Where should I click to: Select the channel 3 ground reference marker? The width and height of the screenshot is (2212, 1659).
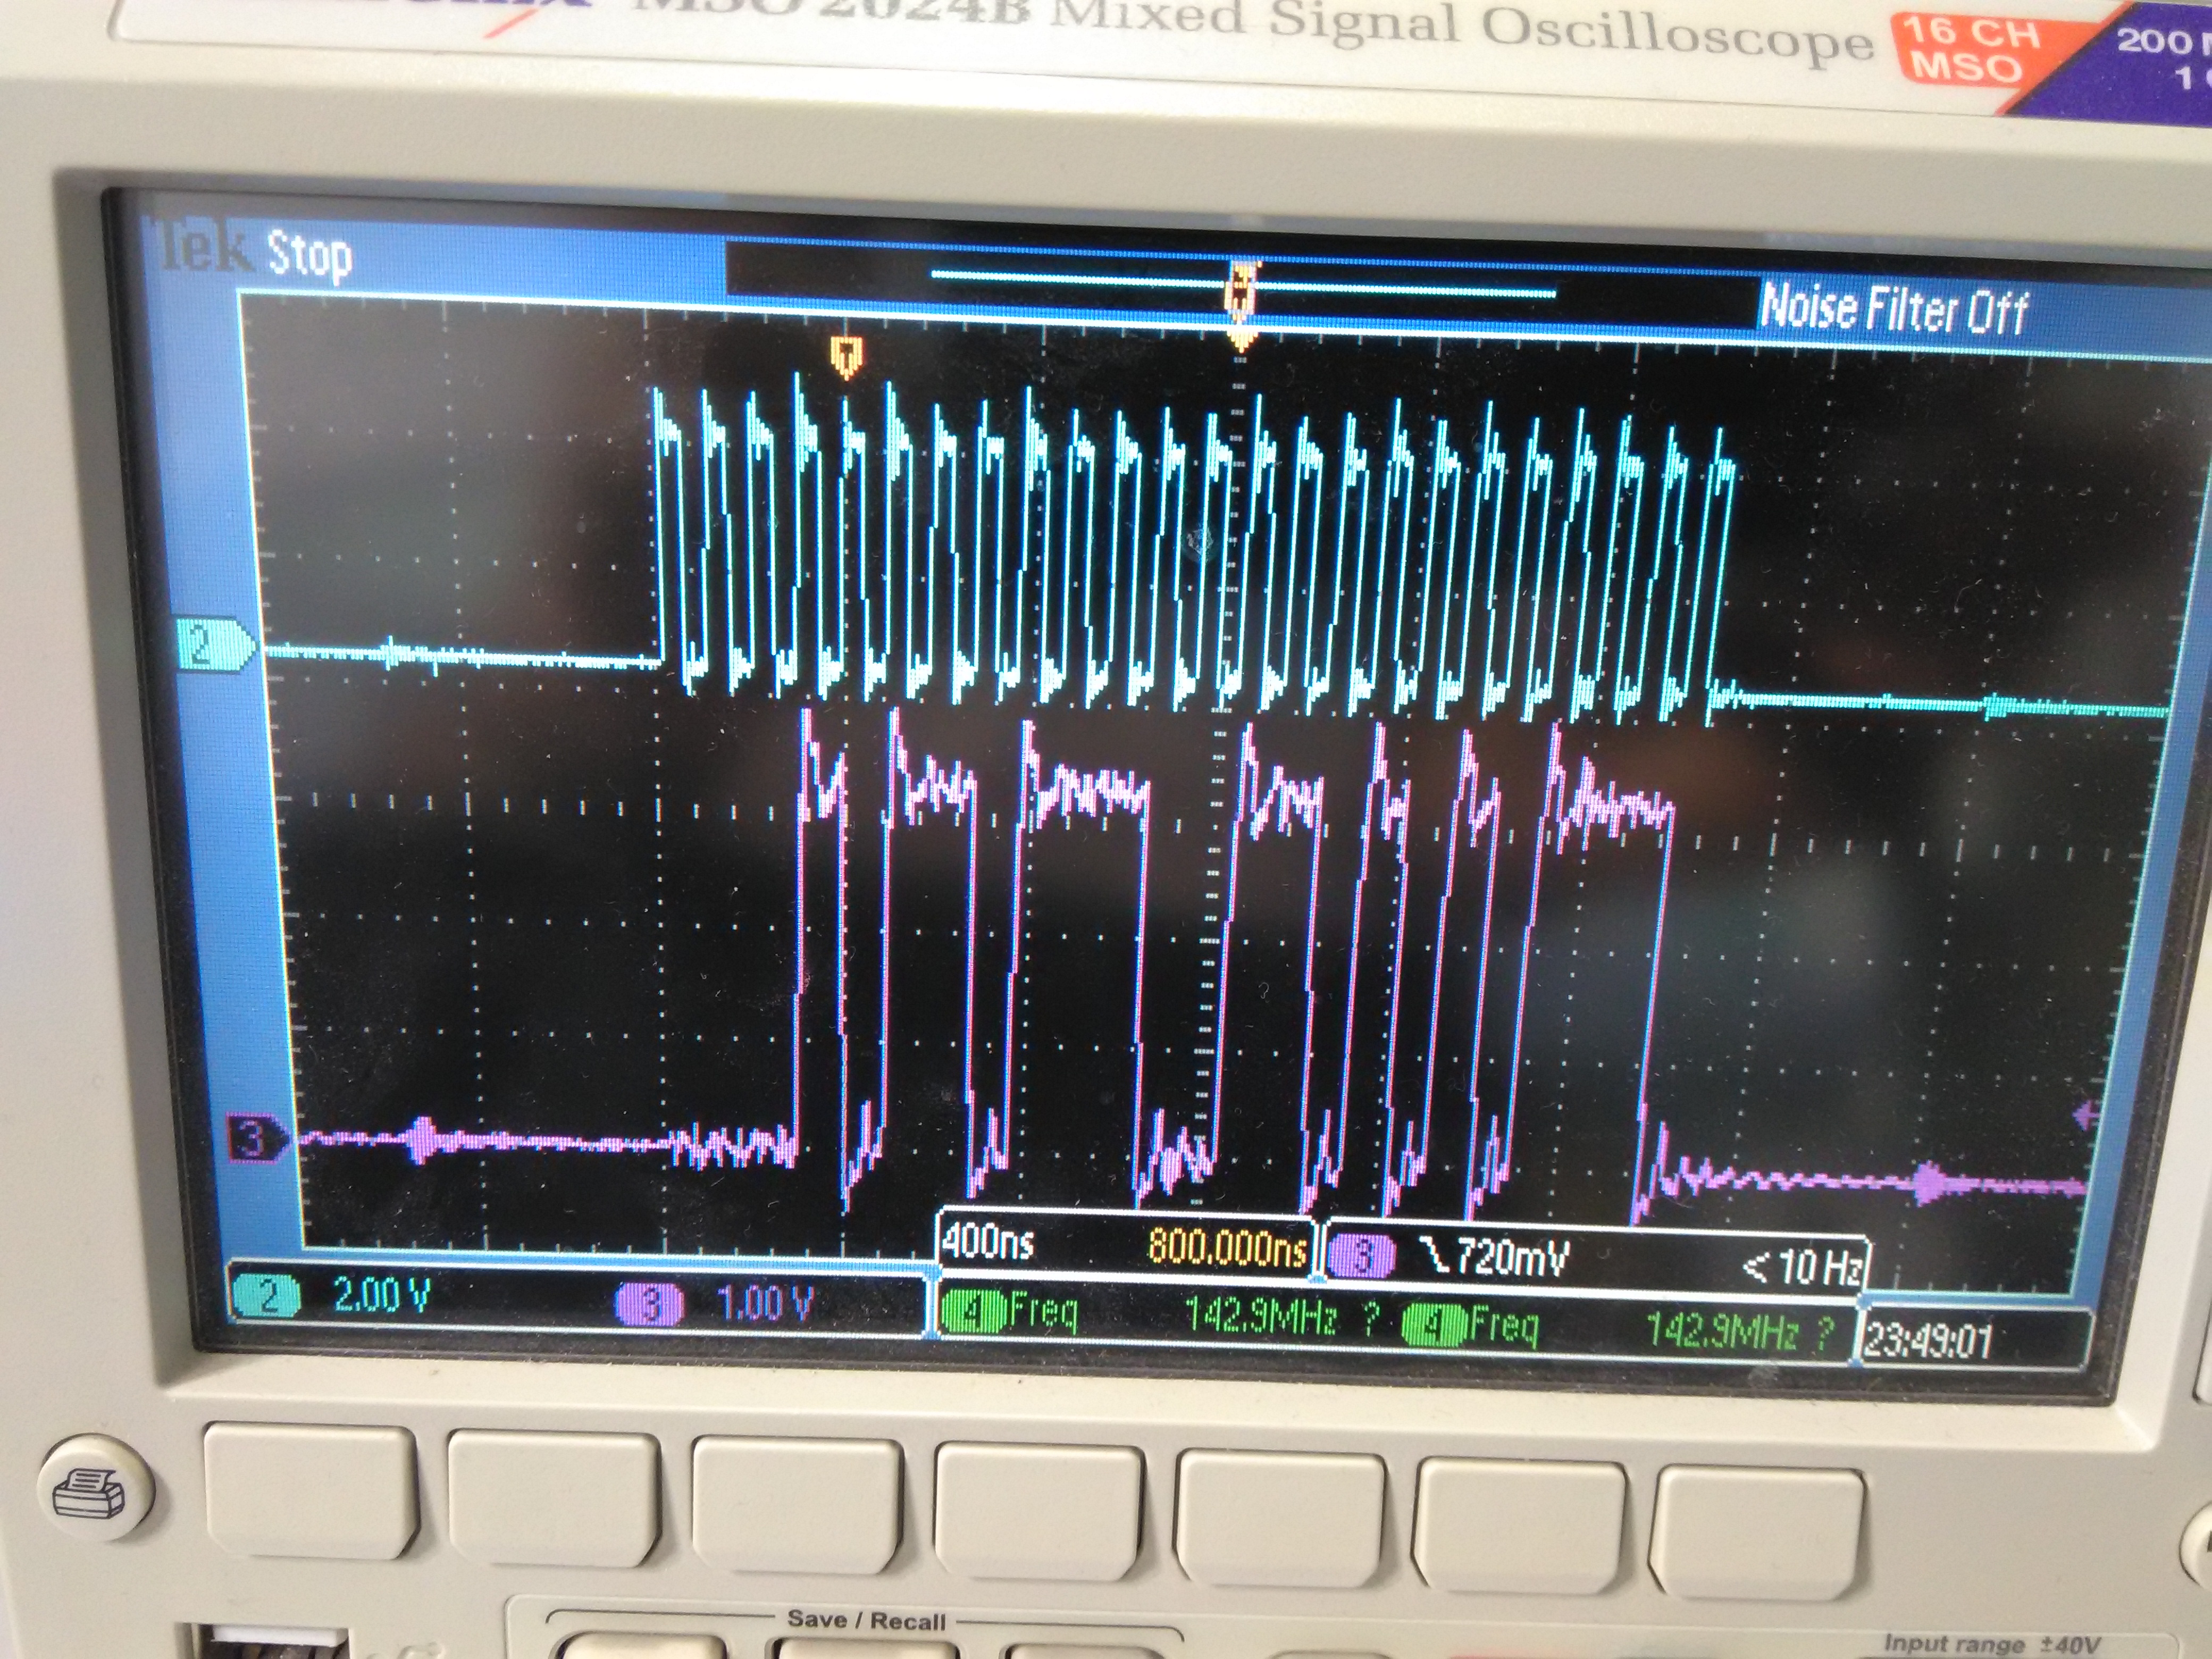point(260,1139)
